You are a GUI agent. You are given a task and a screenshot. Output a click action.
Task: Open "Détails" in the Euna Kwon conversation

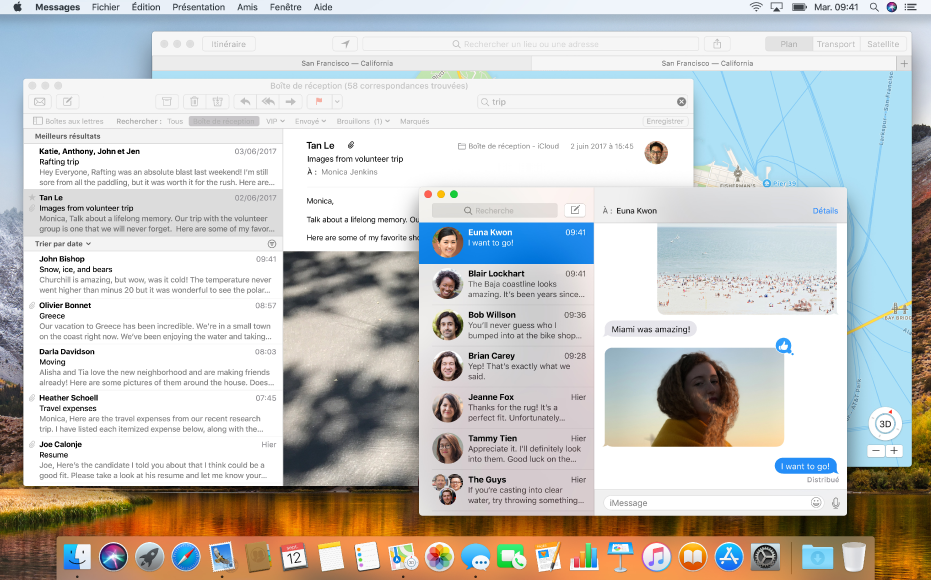pos(825,210)
